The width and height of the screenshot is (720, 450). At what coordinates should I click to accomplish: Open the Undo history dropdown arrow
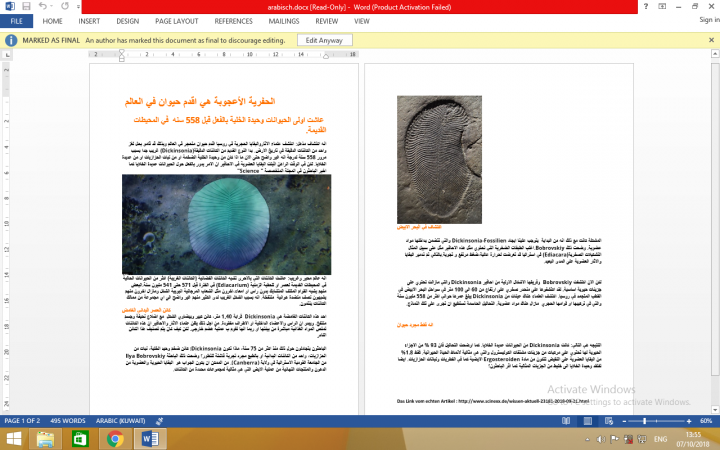point(51,6)
